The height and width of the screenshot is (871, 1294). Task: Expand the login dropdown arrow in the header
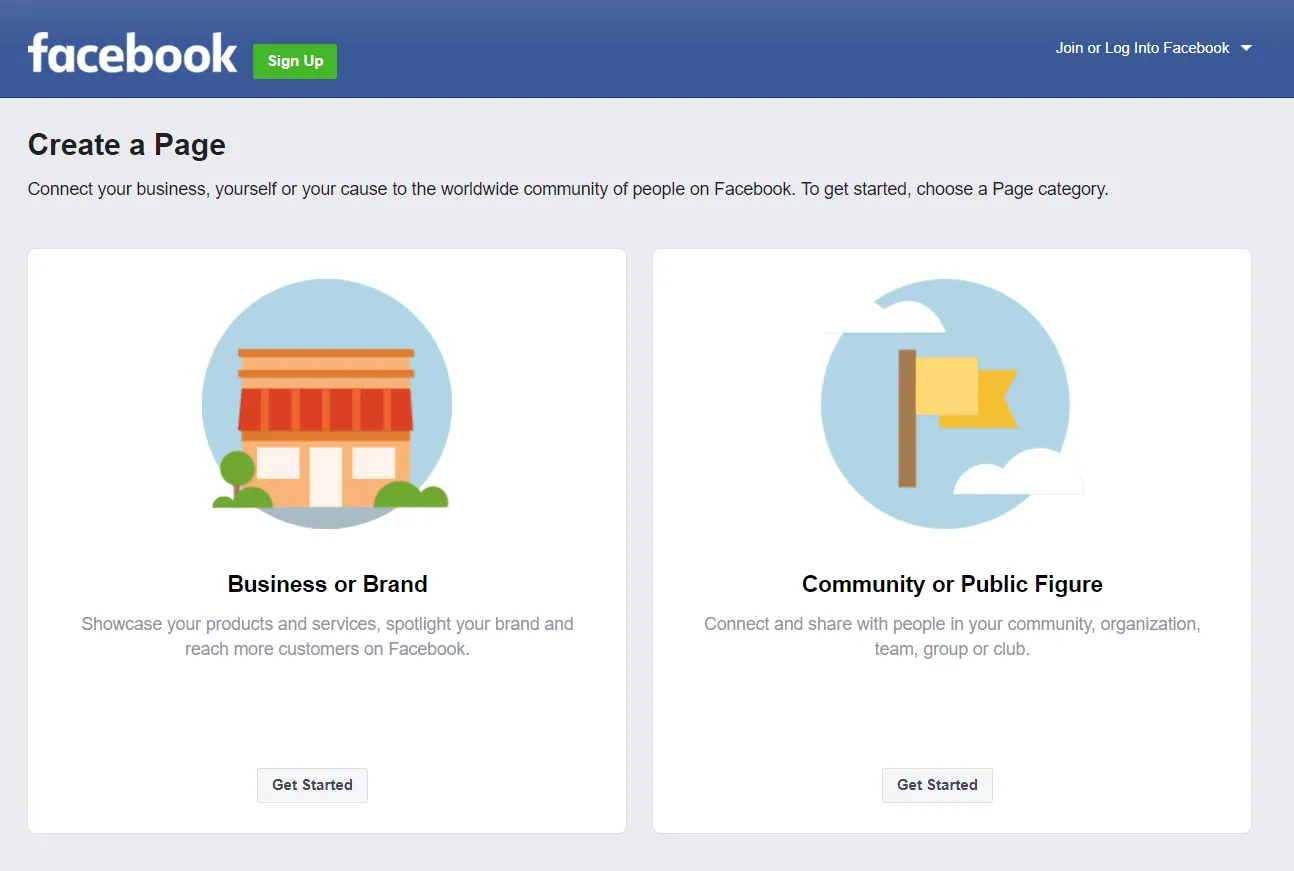pyautogui.click(x=1246, y=48)
